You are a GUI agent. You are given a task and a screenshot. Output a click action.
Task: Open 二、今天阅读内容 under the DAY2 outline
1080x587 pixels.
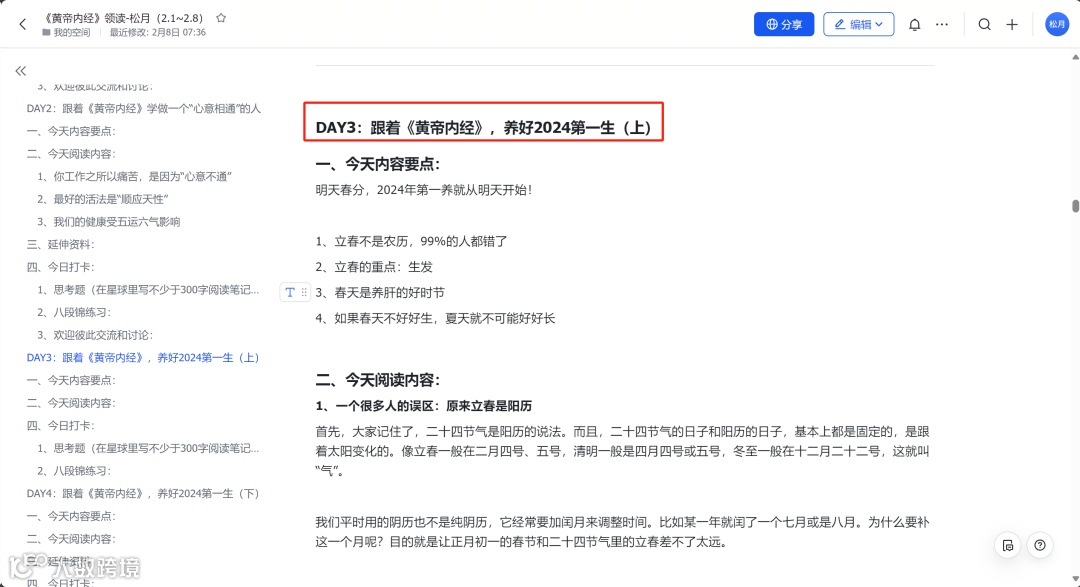point(71,154)
